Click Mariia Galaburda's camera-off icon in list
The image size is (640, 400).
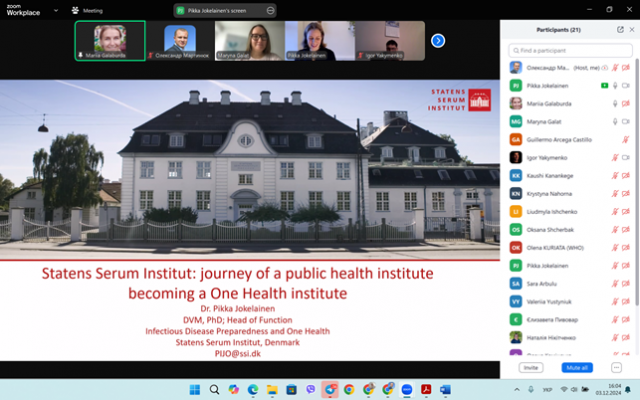click(626, 104)
